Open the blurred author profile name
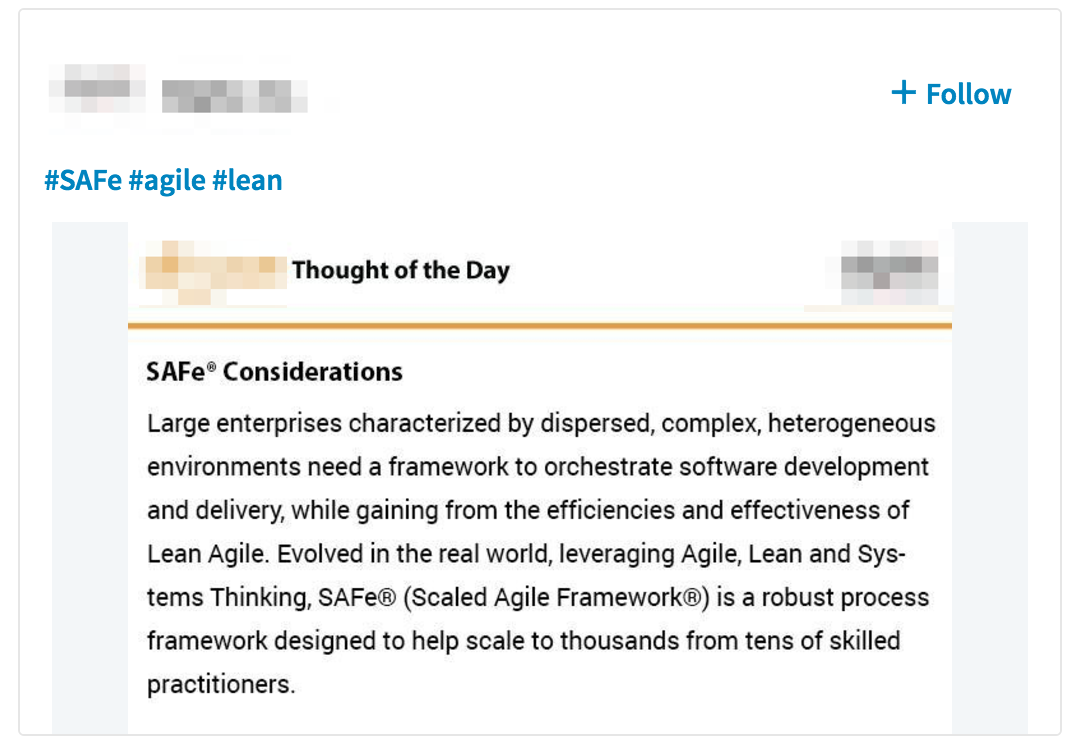The image size is (1084, 754). click(97, 88)
